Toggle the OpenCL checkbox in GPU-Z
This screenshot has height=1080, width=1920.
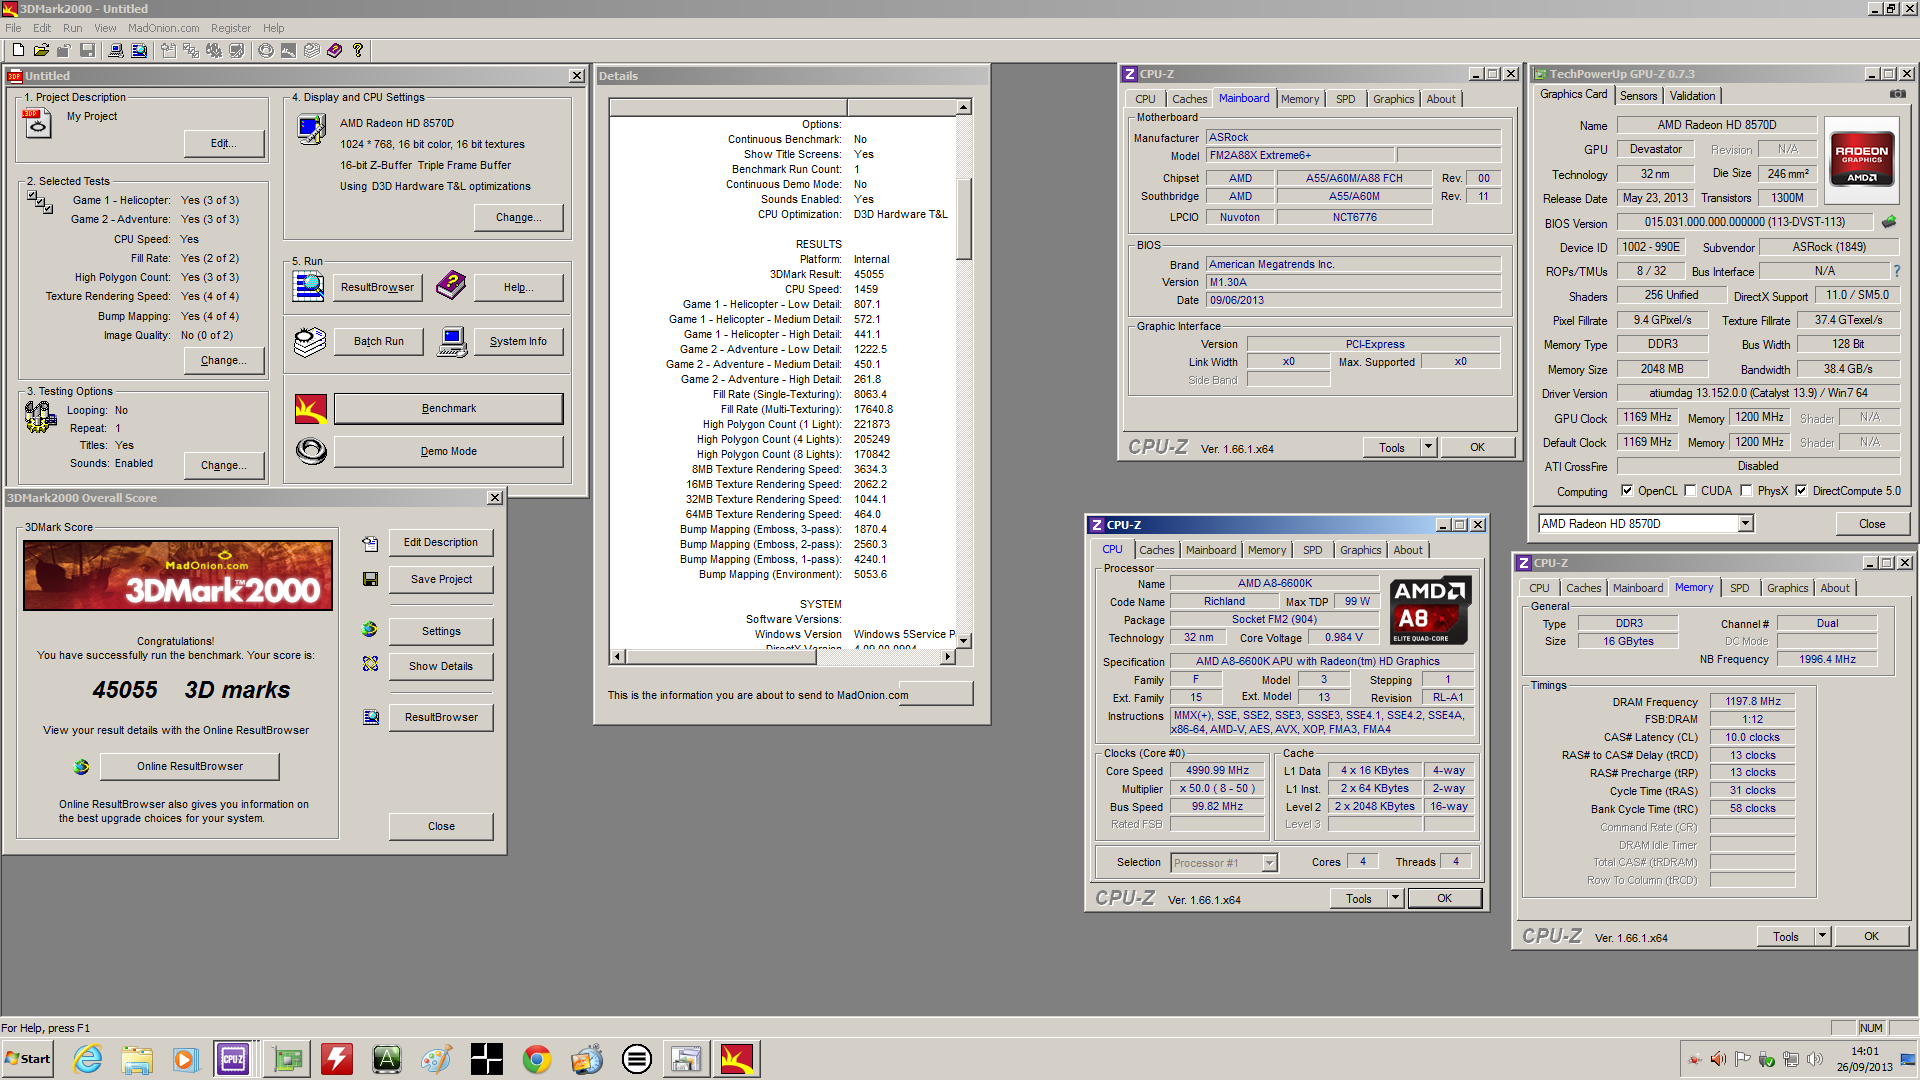click(x=1627, y=491)
